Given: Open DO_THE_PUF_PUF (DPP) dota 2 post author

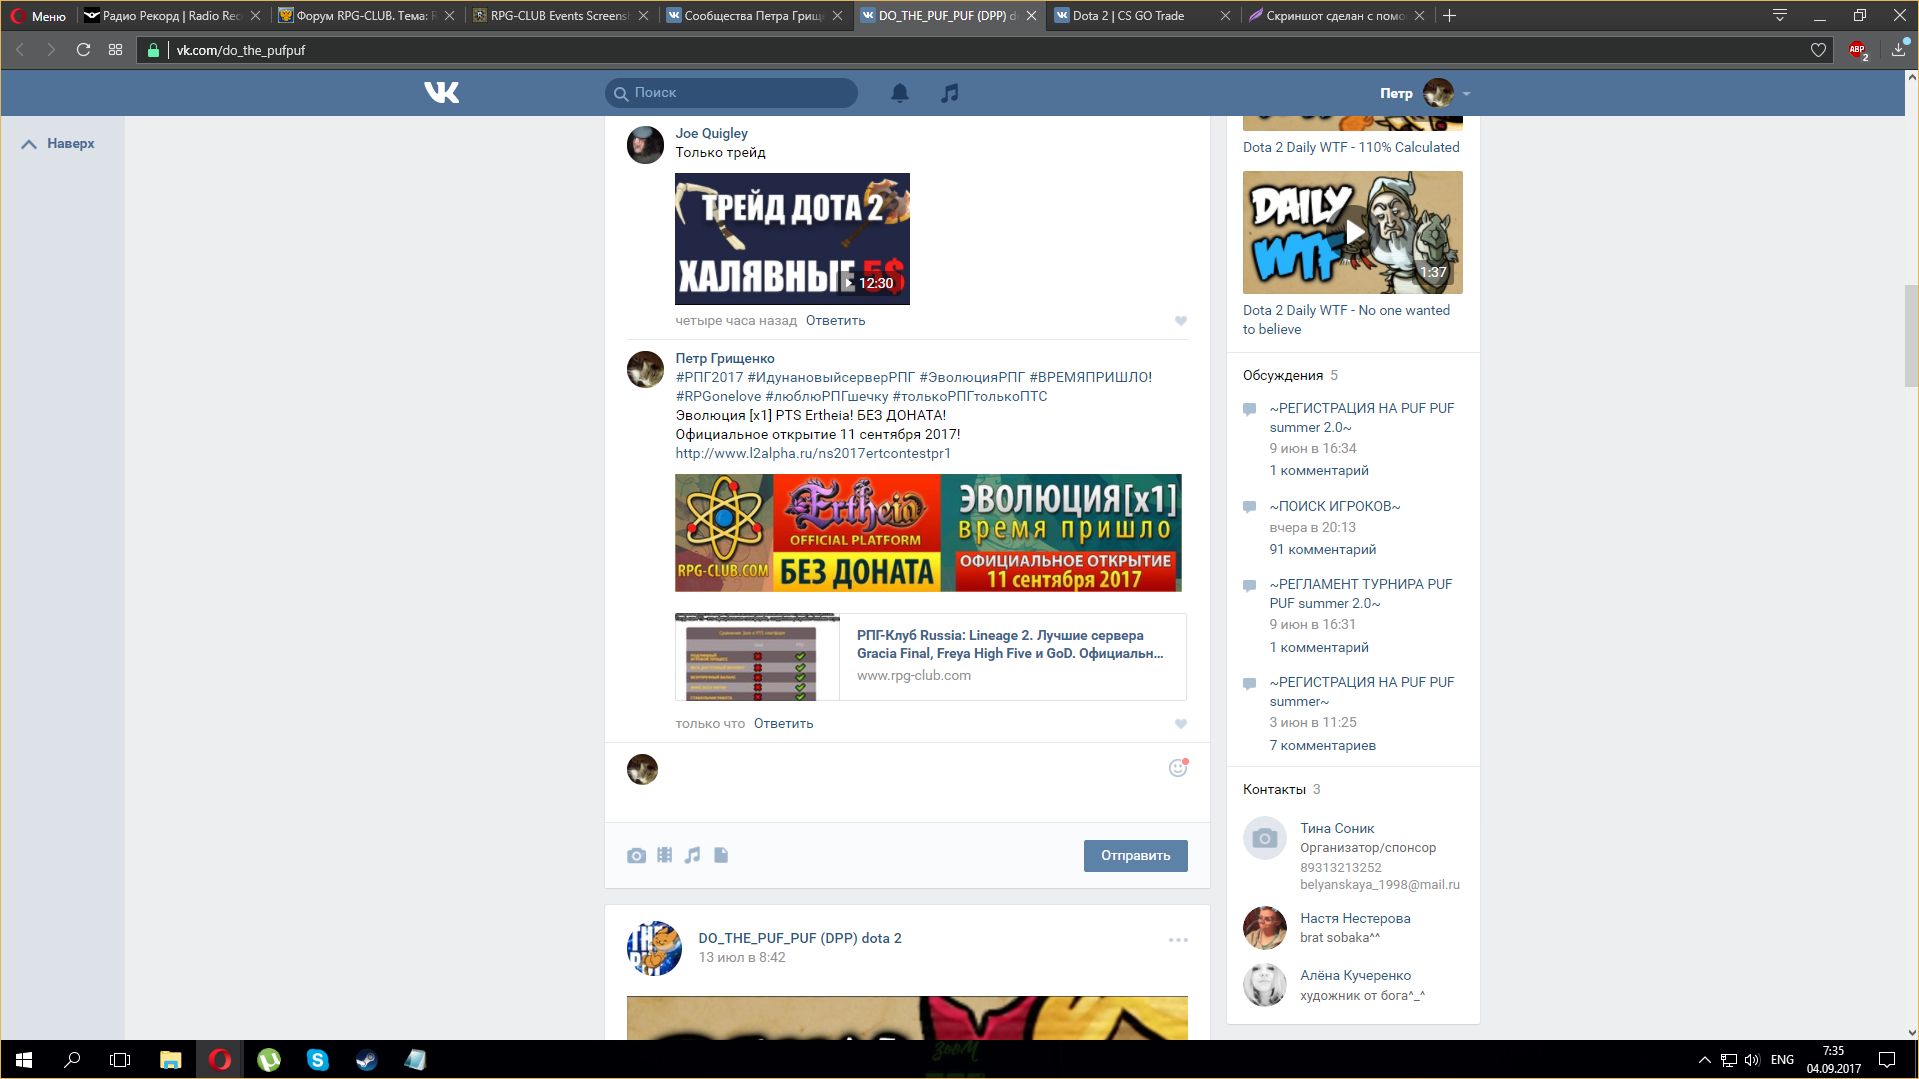Looking at the screenshot, I should (800, 939).
